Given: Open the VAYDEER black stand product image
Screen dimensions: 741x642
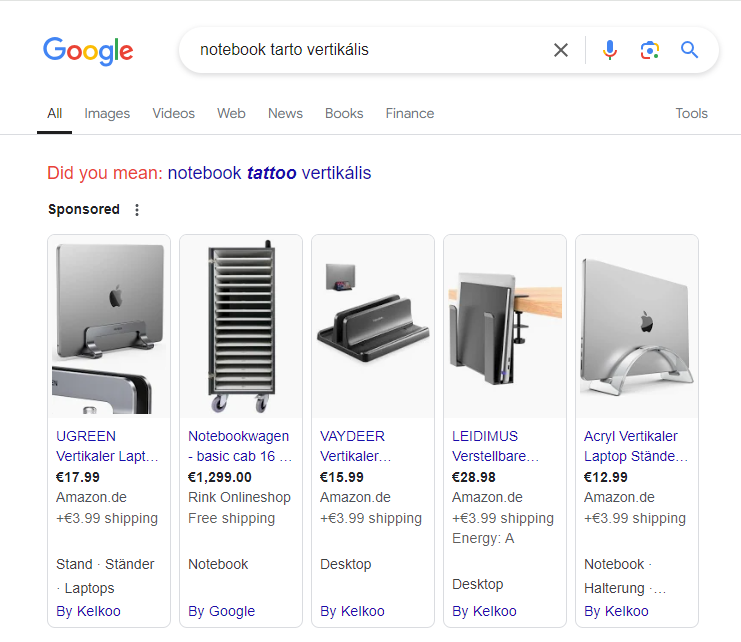Looking at the screenshot, I should coord(373,327).
